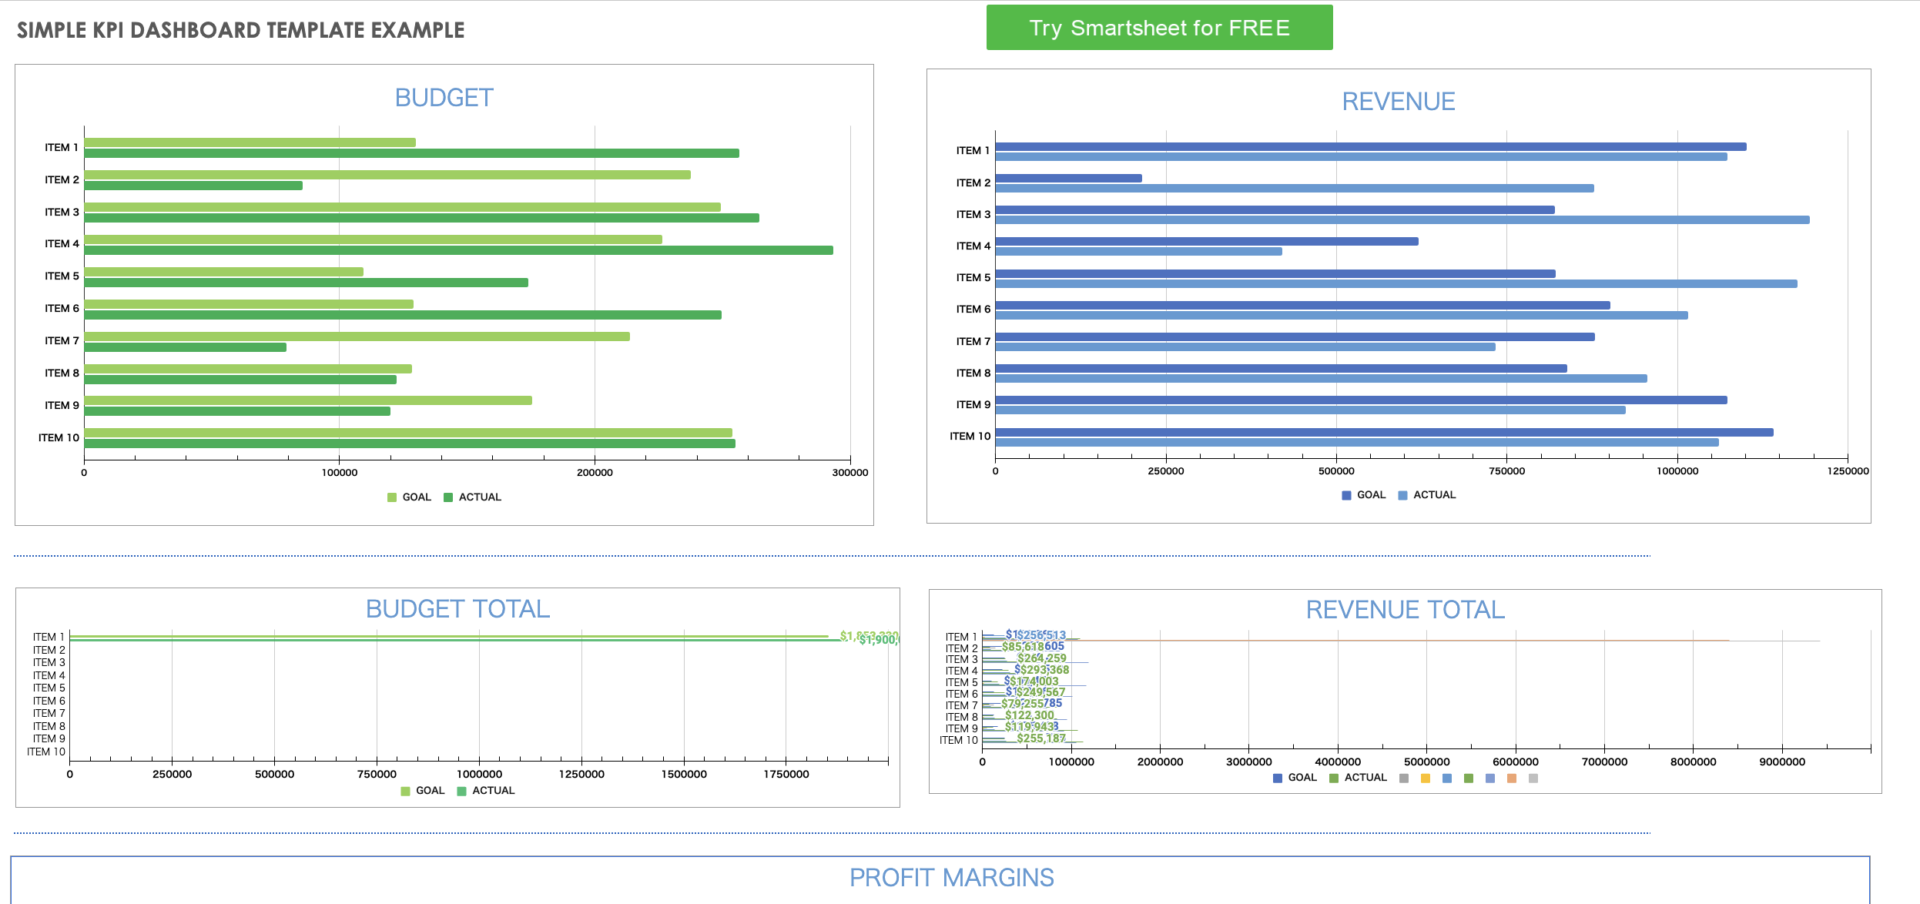The height and width of the screenshot is (904, 1920).
Task: Click the ACTUAL legend swatch under BUDGET TOTAL
Action: 460,790
